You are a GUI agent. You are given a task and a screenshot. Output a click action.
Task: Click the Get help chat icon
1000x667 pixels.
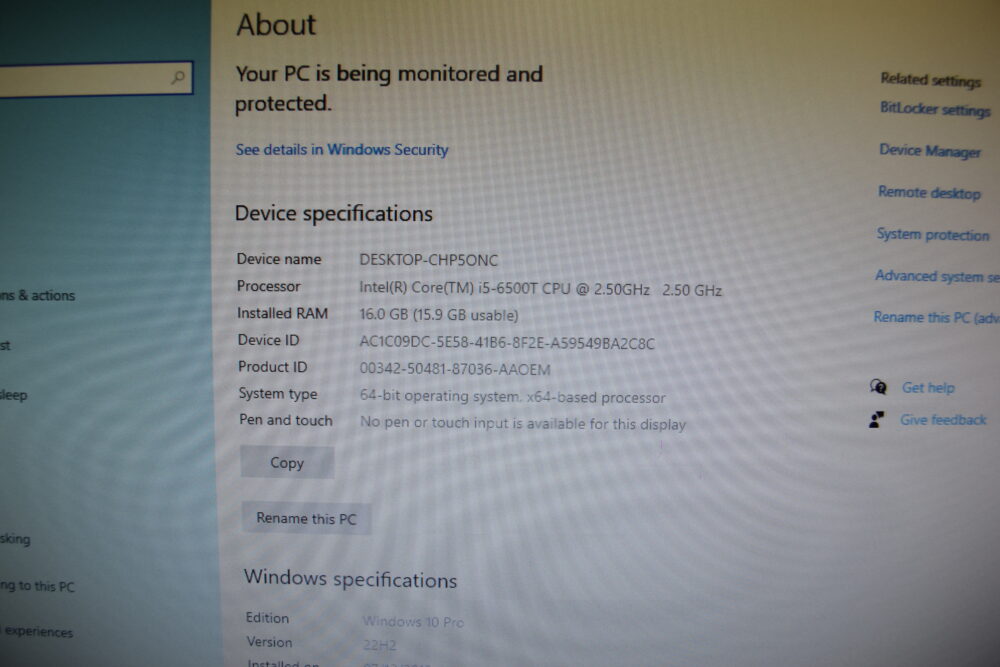point(878,386)
